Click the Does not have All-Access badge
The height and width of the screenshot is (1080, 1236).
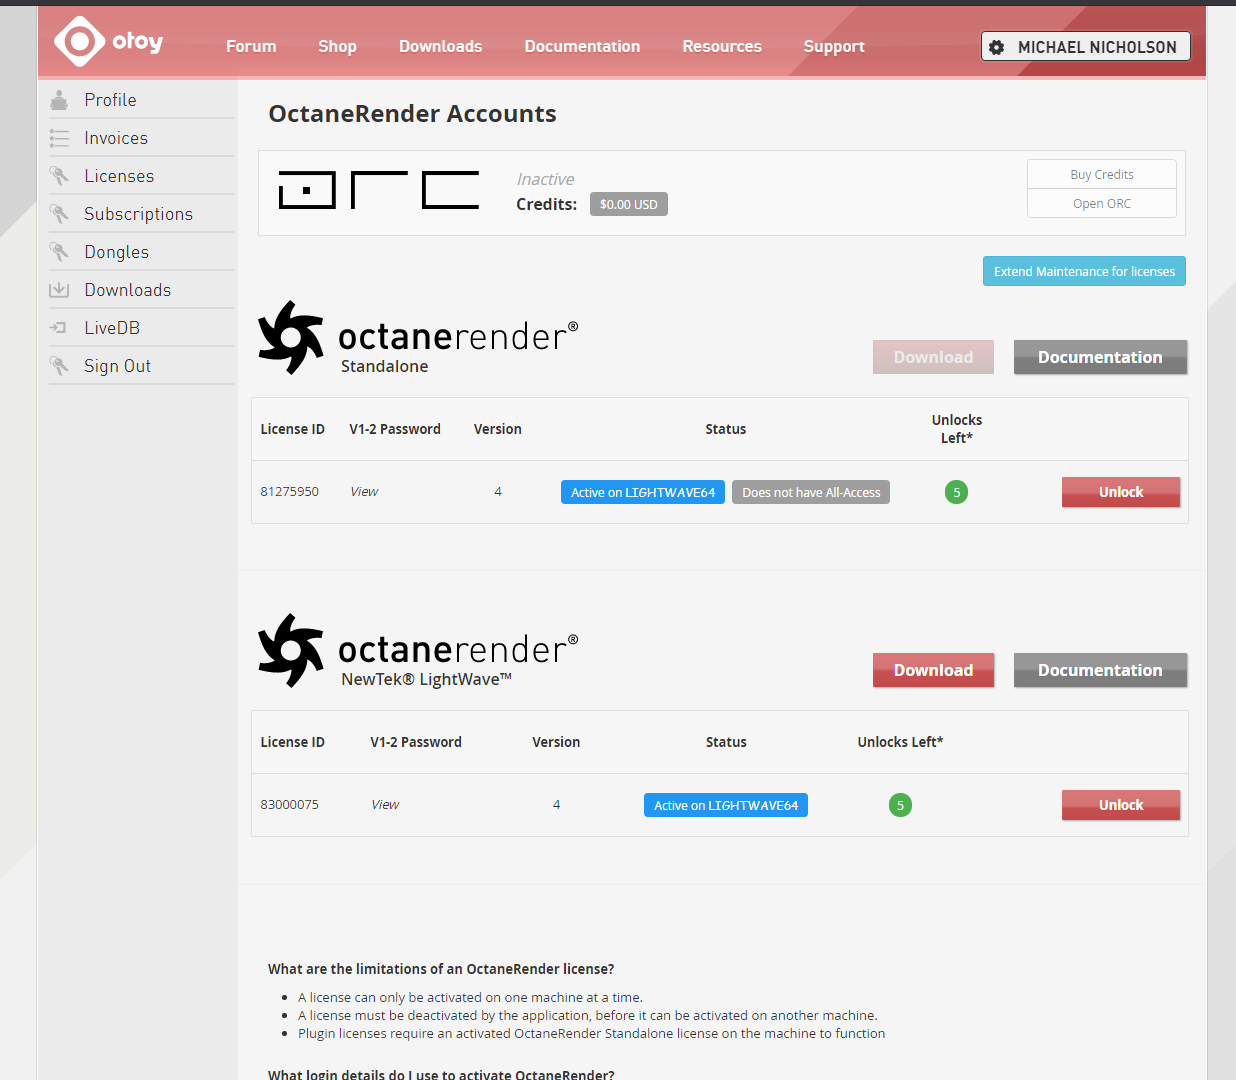point(811,492)
